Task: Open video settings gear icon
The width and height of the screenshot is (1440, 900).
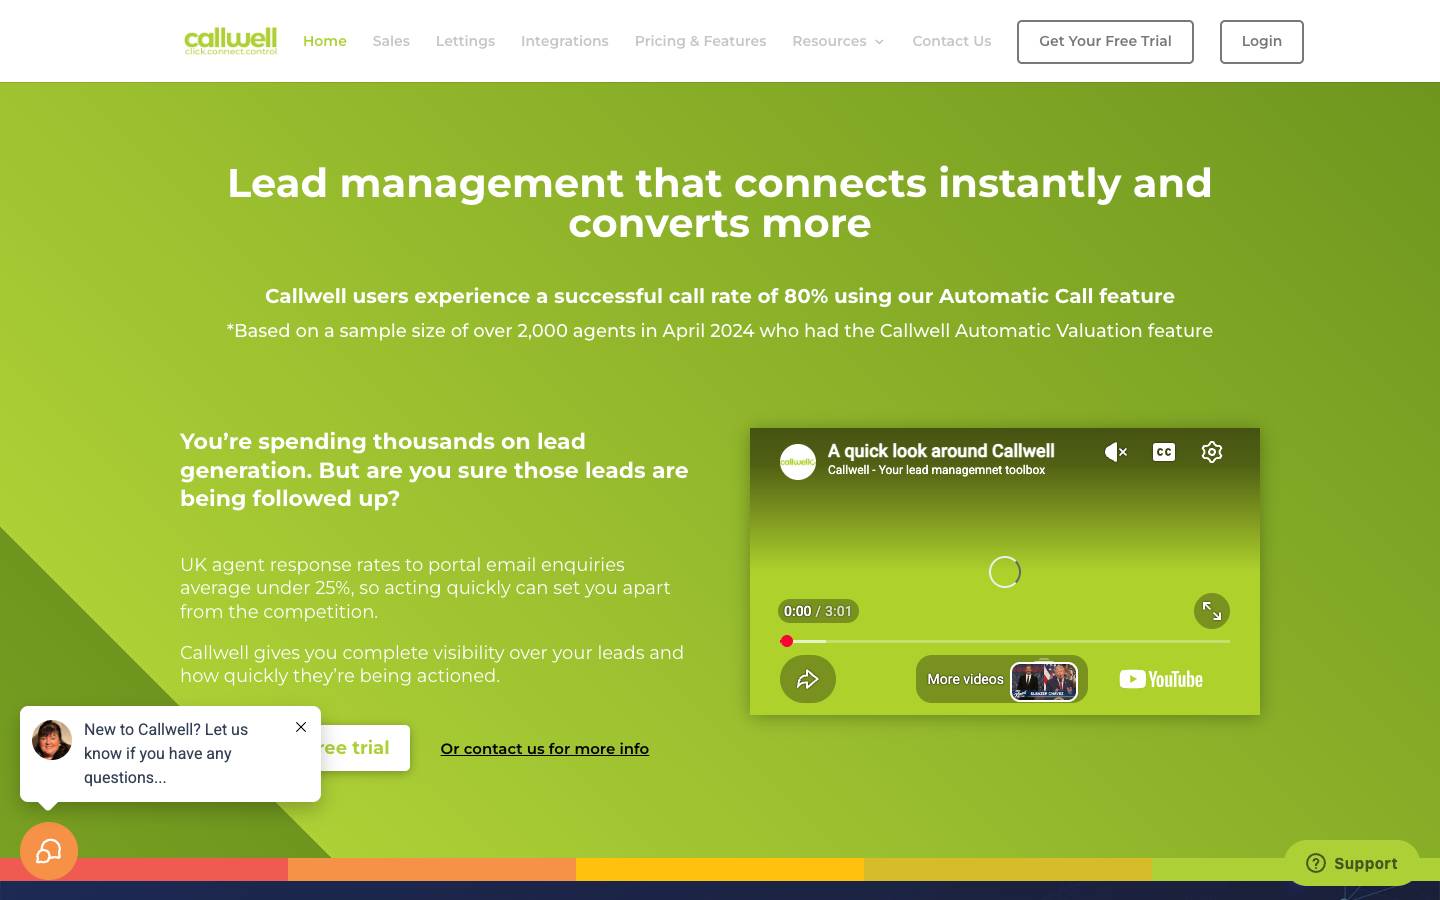Action: [1212, 452]
